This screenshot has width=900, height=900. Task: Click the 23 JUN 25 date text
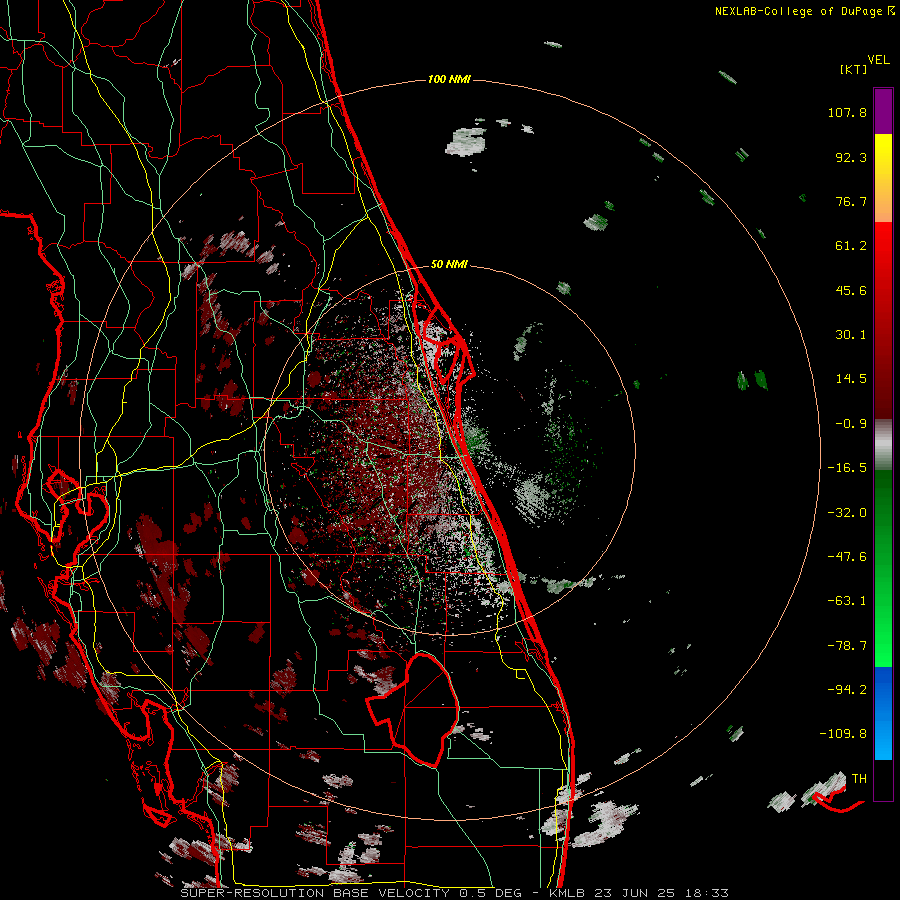click(x=634, y=893)
